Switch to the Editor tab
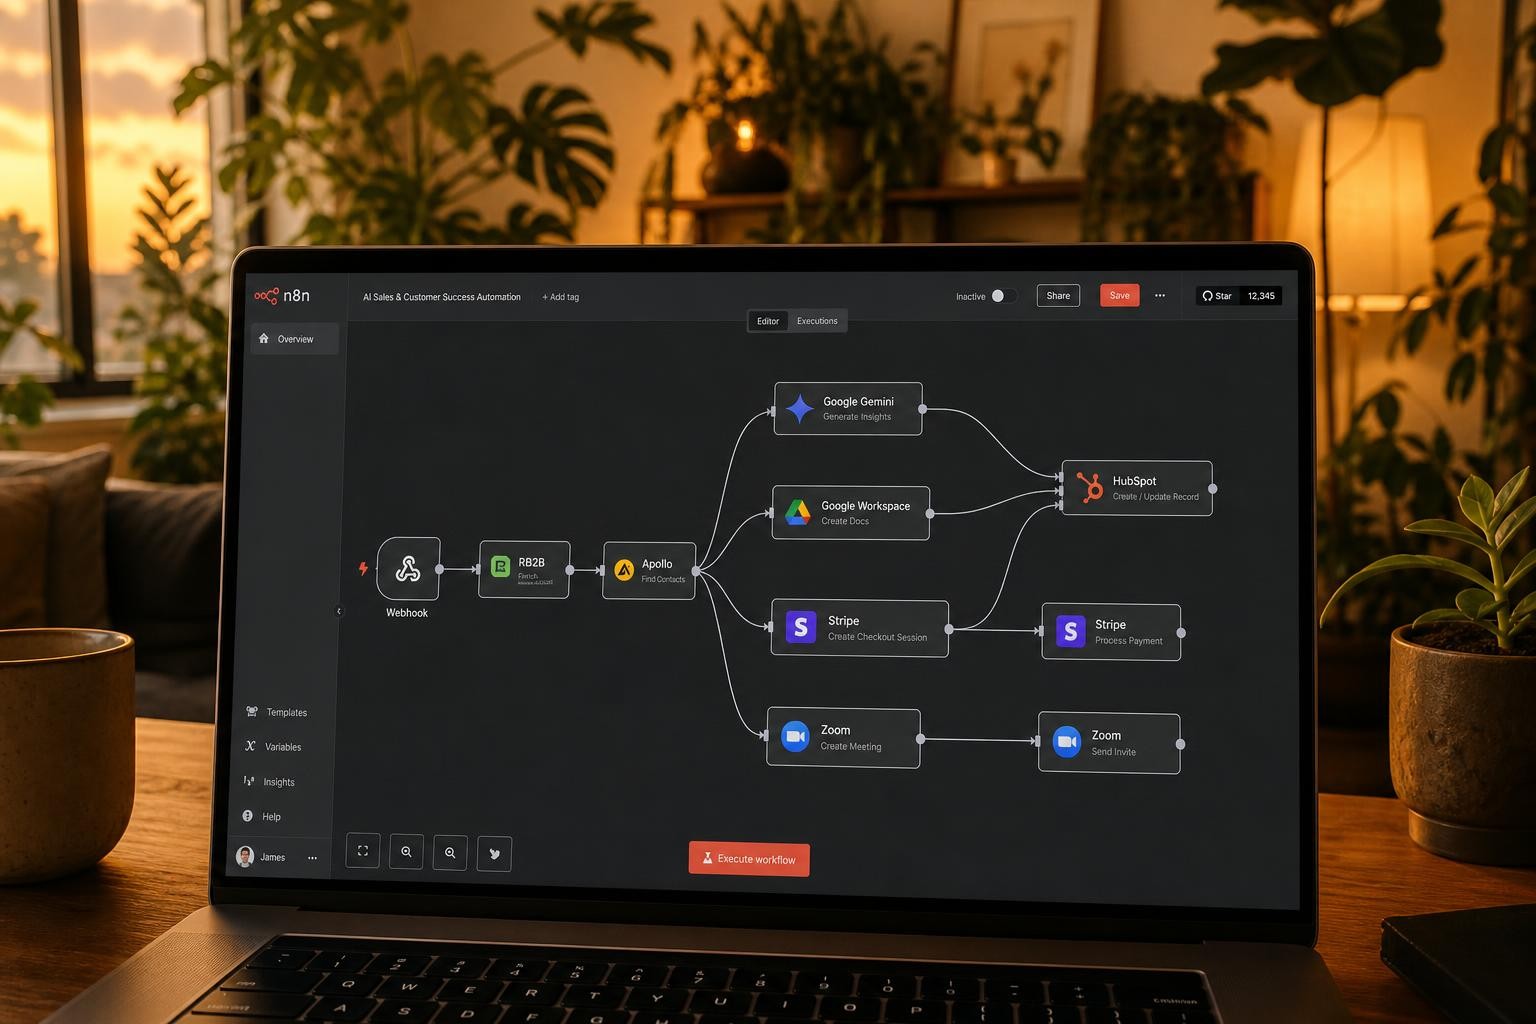Viewport: 1536px width, 1024px height. click(768, 321)
